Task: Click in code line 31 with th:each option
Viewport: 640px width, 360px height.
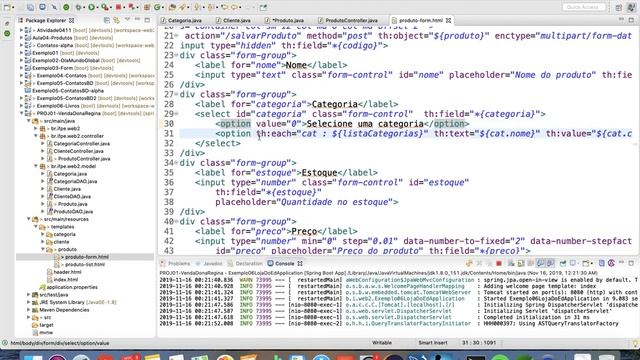Action: (406, 133)
